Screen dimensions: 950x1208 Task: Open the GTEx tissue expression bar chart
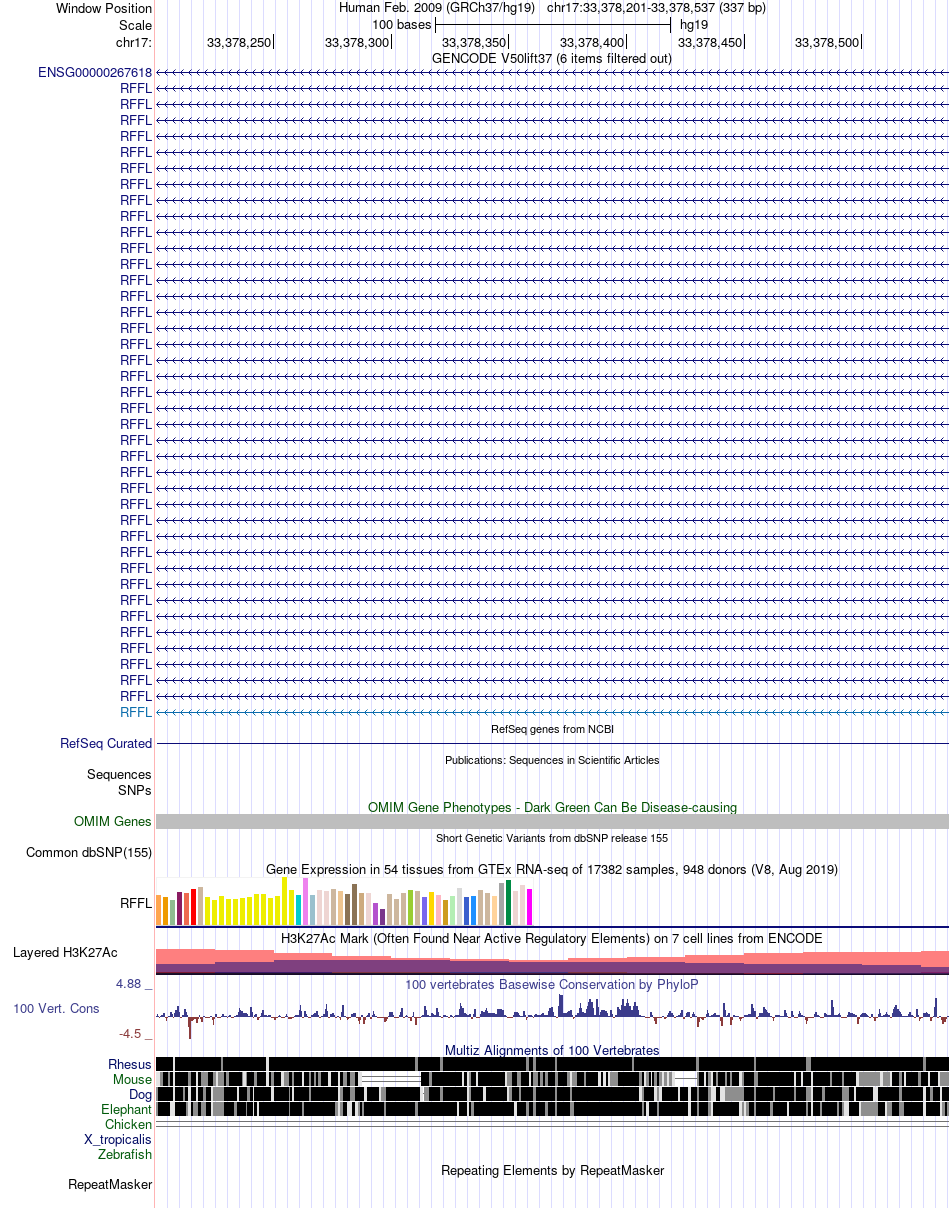coord(345,901)
